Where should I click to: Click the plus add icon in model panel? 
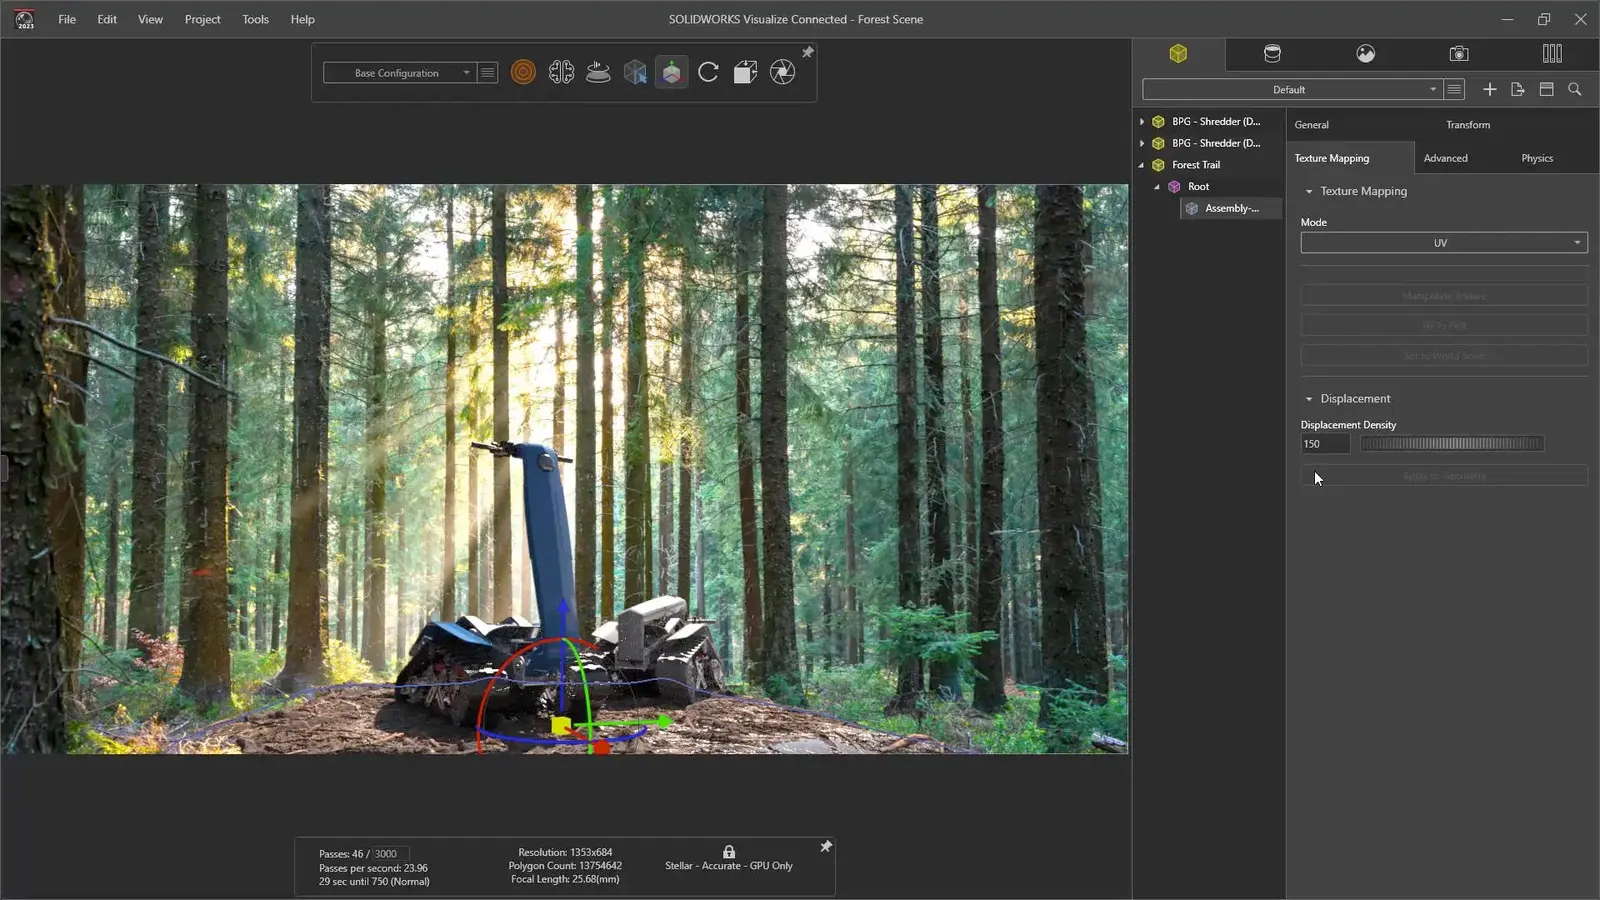(x=1490, y=89)
